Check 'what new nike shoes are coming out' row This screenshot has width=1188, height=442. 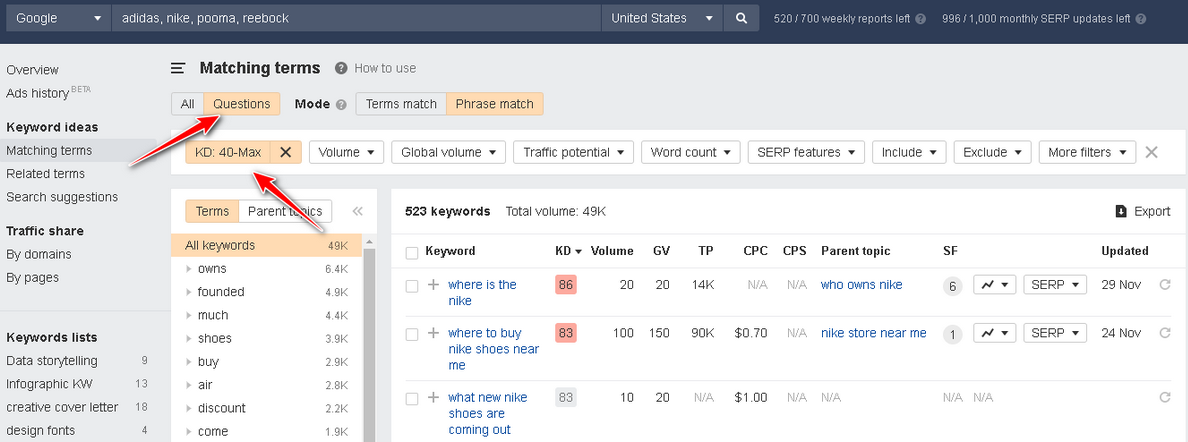(411, 399)
